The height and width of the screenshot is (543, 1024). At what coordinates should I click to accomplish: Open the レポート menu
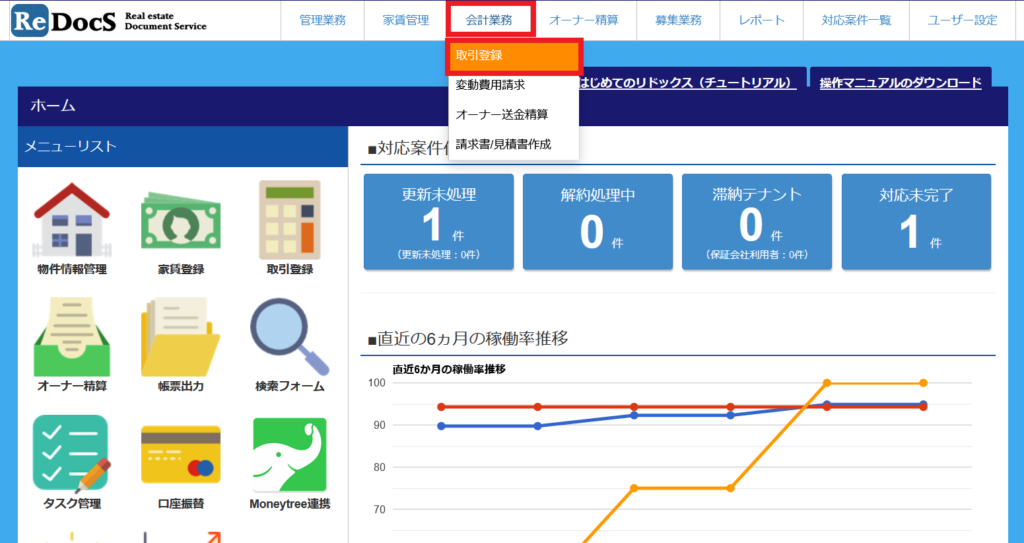point(761,20)
